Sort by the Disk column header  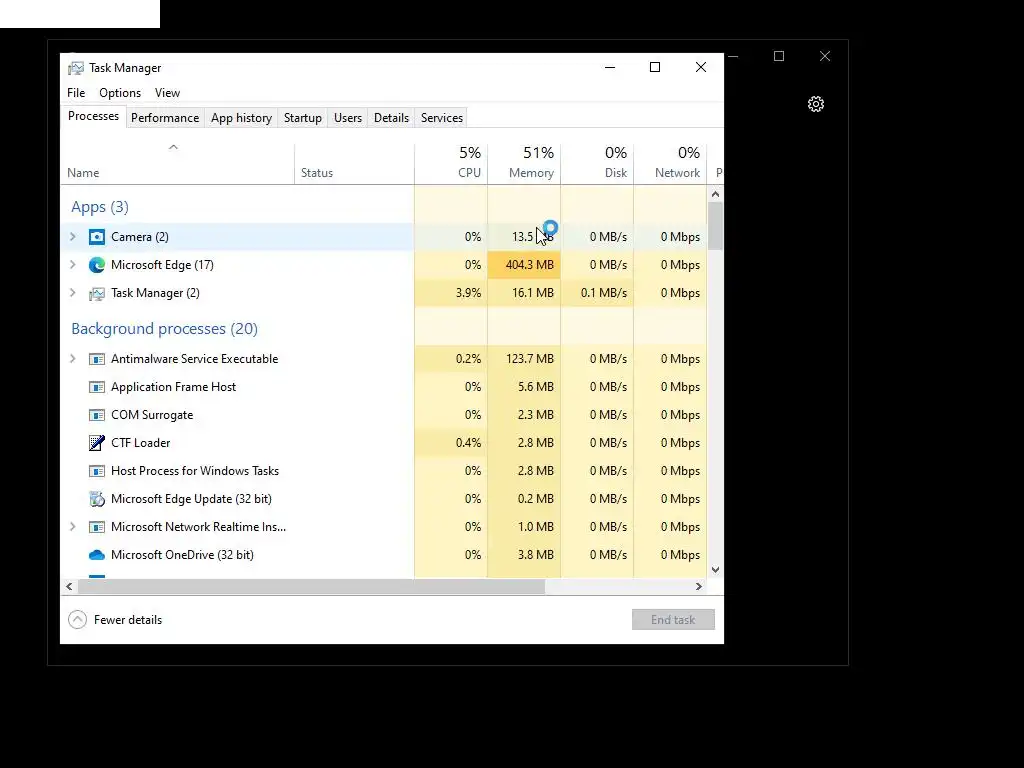tap(598, 163)
